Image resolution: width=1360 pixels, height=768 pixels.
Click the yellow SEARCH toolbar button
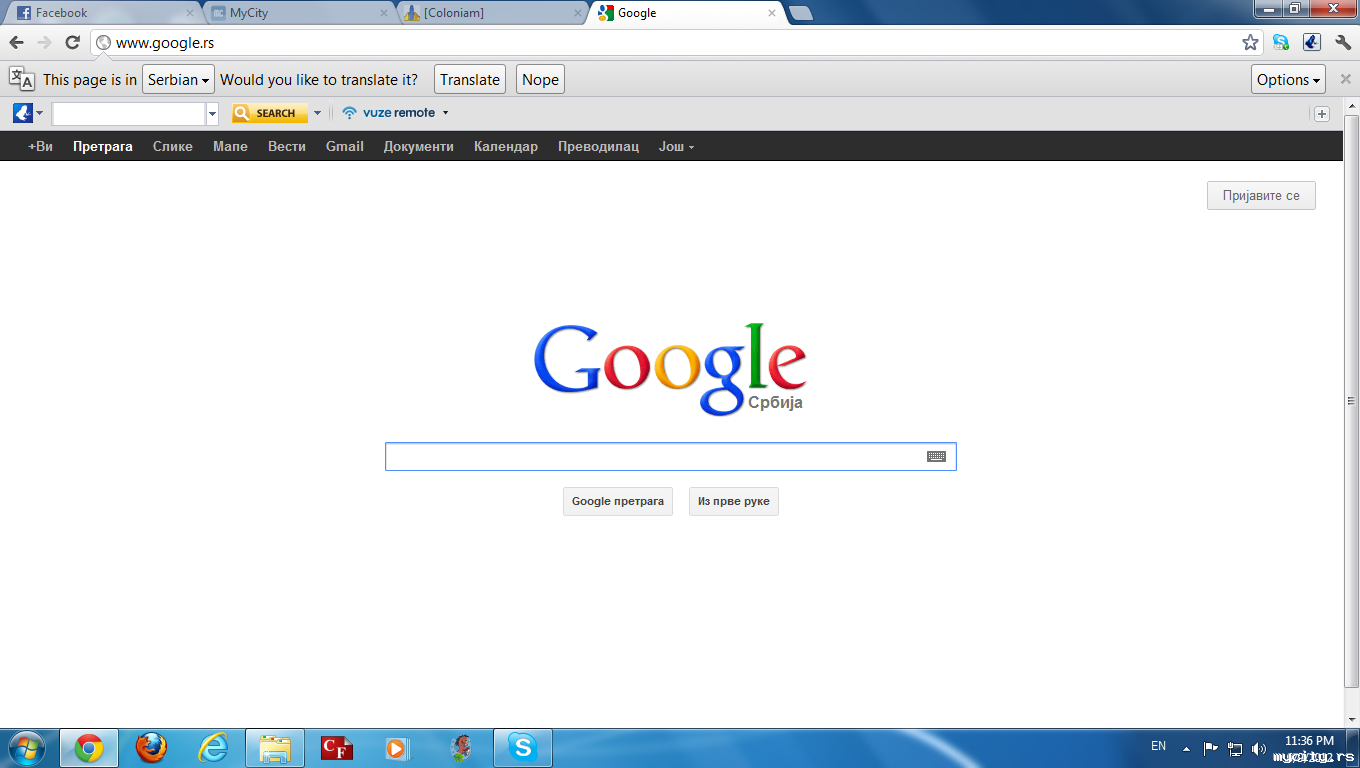tap(270, 113)
